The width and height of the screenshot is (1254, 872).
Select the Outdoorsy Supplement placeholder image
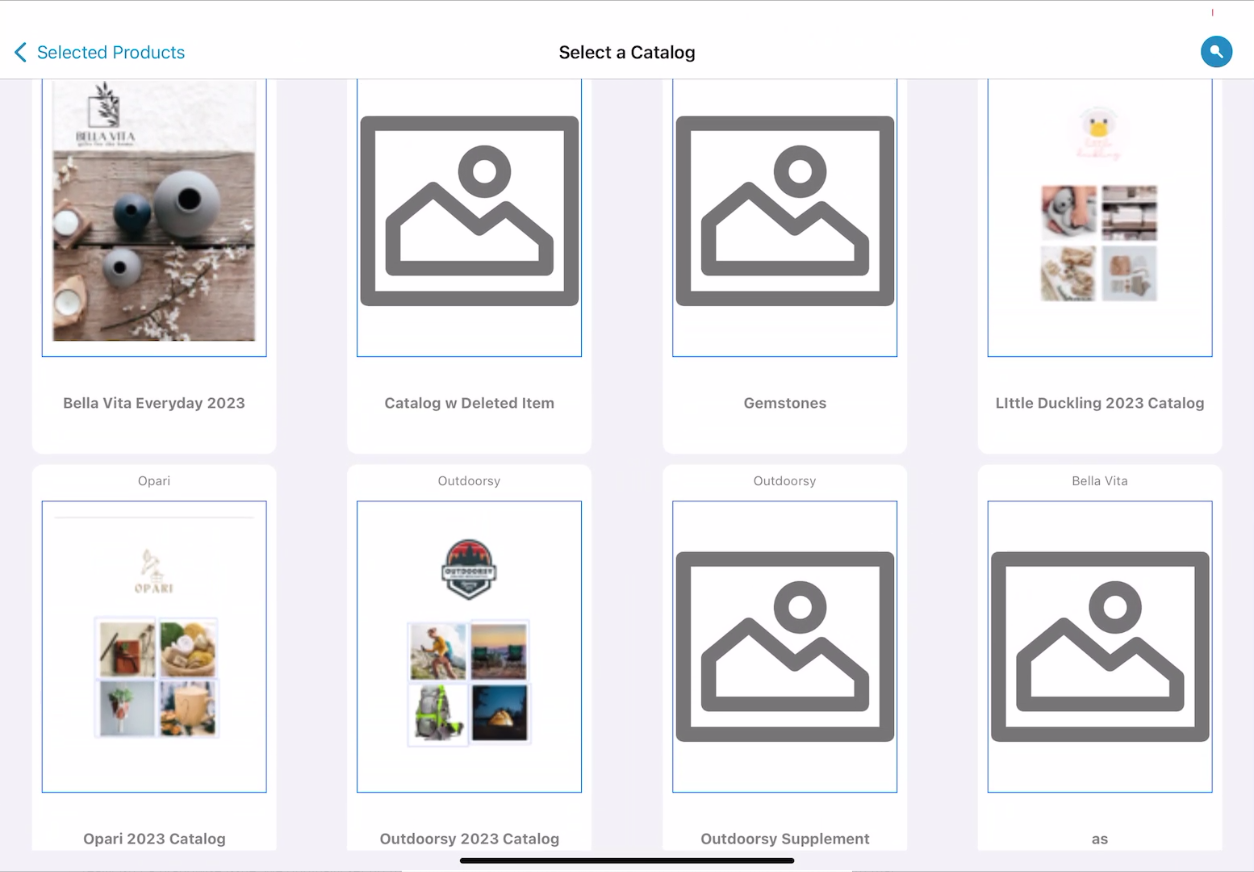[x=785, y=647]
